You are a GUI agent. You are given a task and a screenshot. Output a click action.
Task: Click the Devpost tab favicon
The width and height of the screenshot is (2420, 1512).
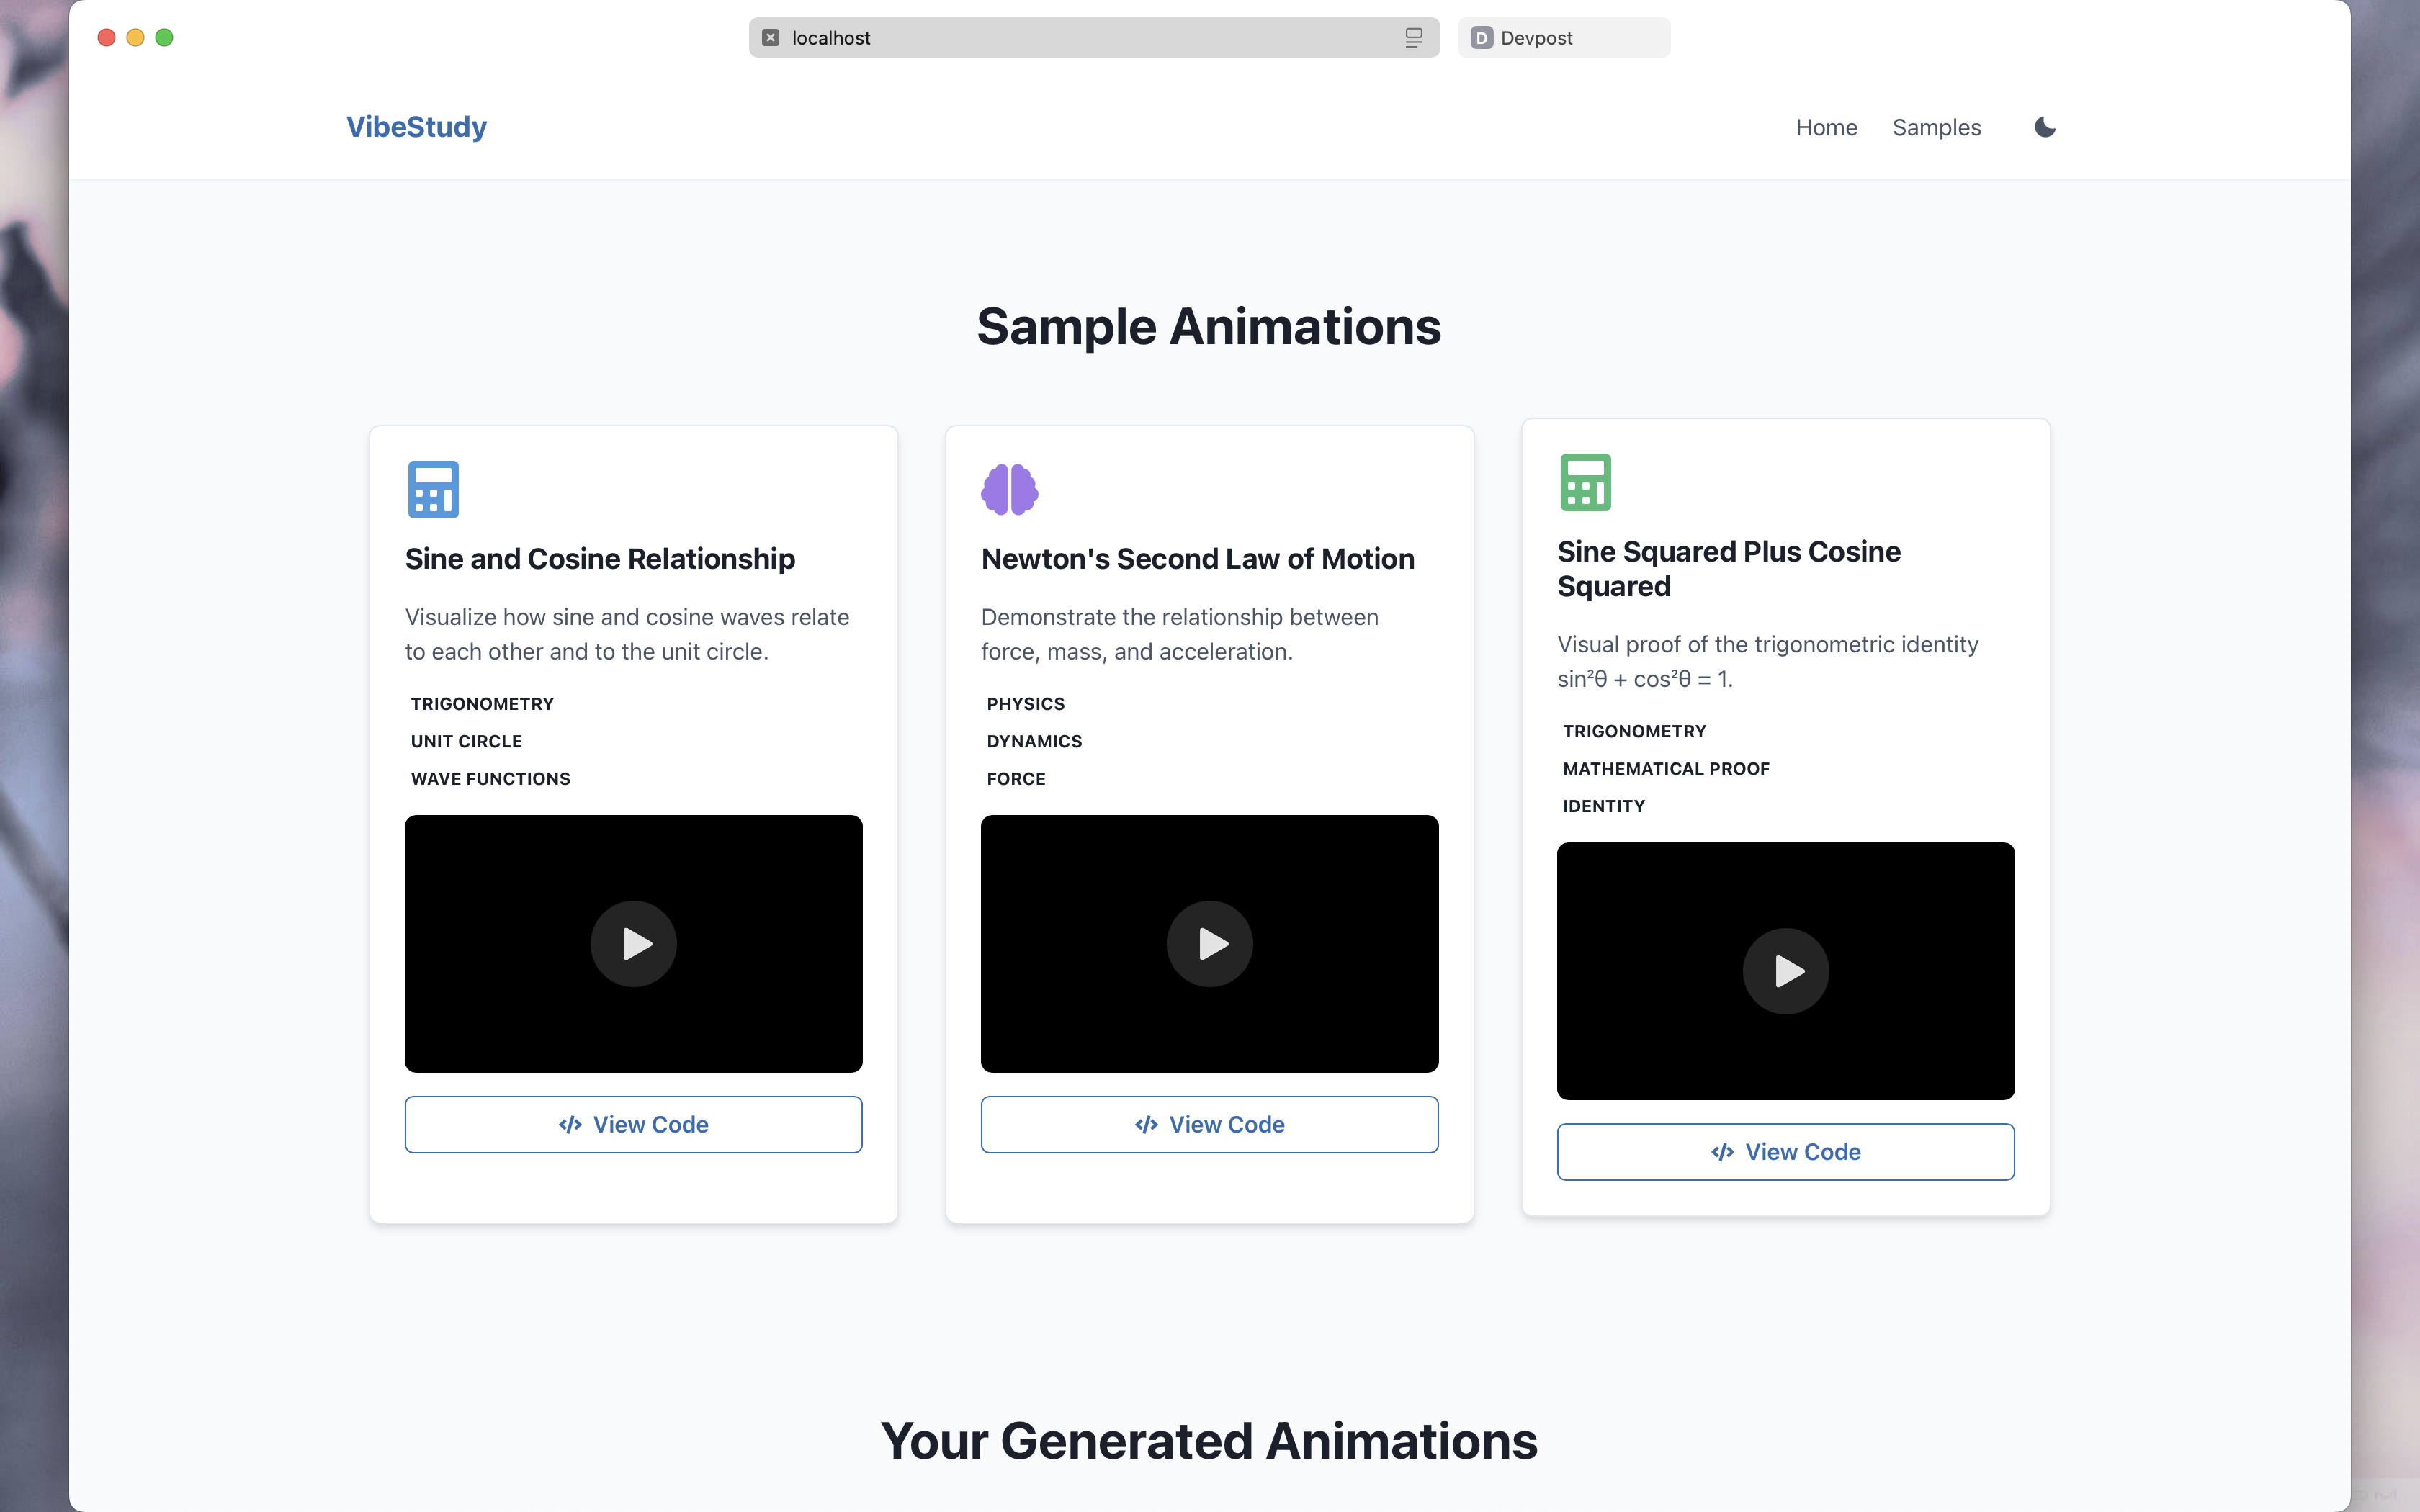[x=1481, y=38]
